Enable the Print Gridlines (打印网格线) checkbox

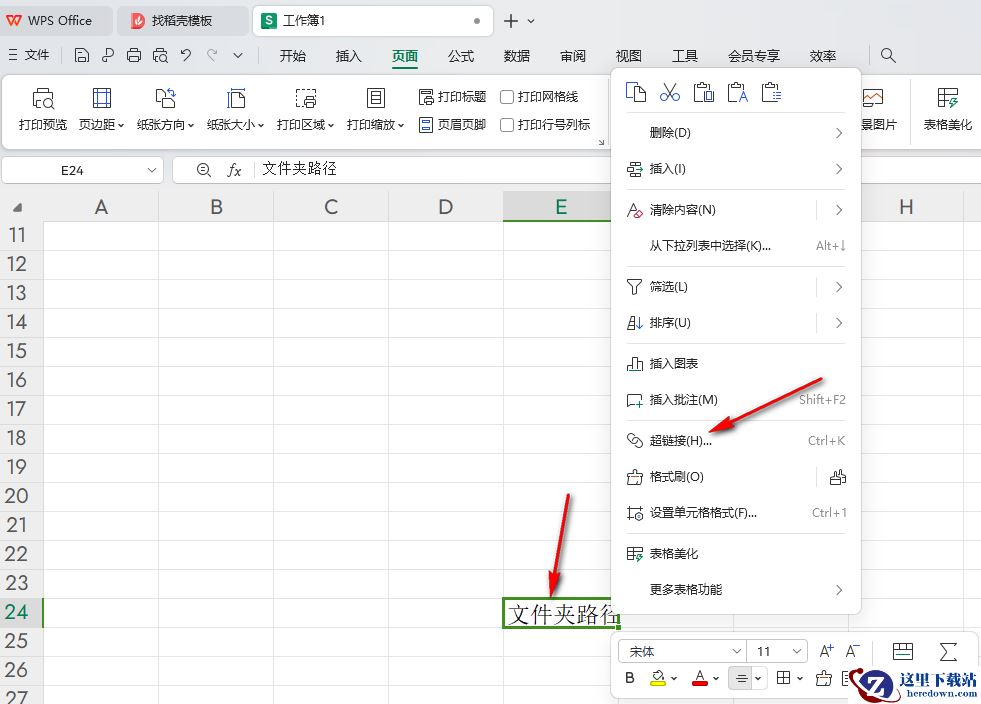pyautogui.click(x=507, y=97)
